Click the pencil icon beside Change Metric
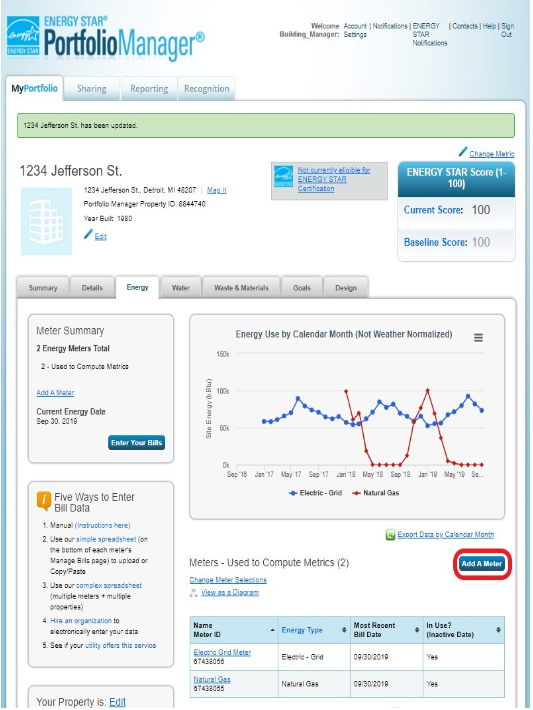 click(462, 152)
